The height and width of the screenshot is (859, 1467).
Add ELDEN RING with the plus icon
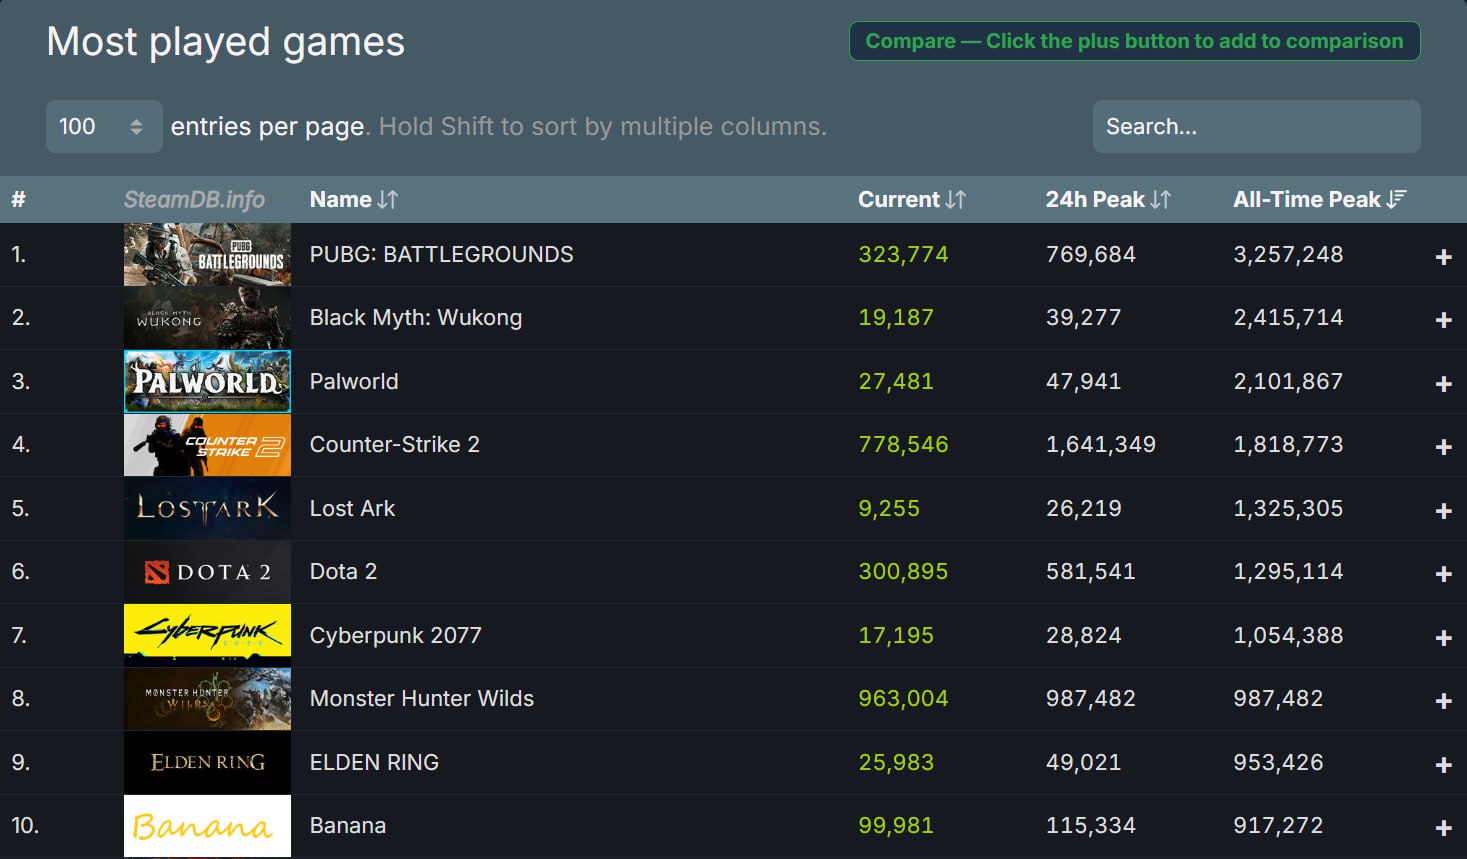coord(1443,765)
